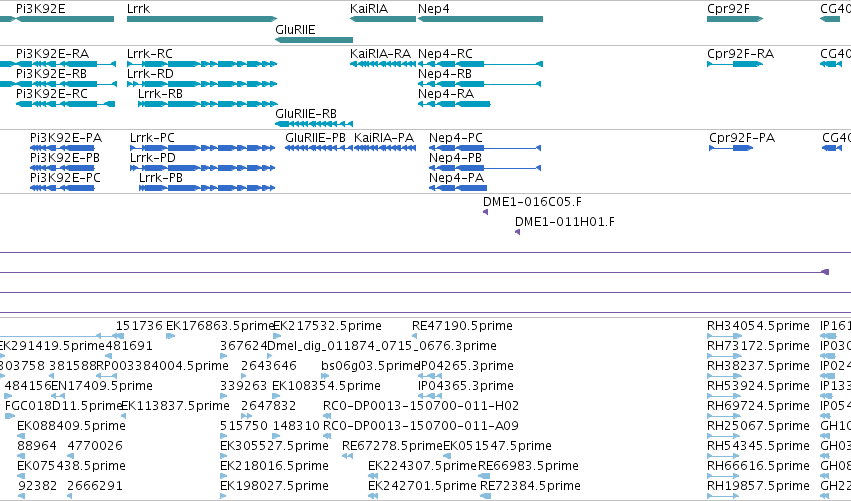The width and height of the screenshot is (851, 501).
Task: Select transcript Nep4-RA
Action: tap(454, 104)
